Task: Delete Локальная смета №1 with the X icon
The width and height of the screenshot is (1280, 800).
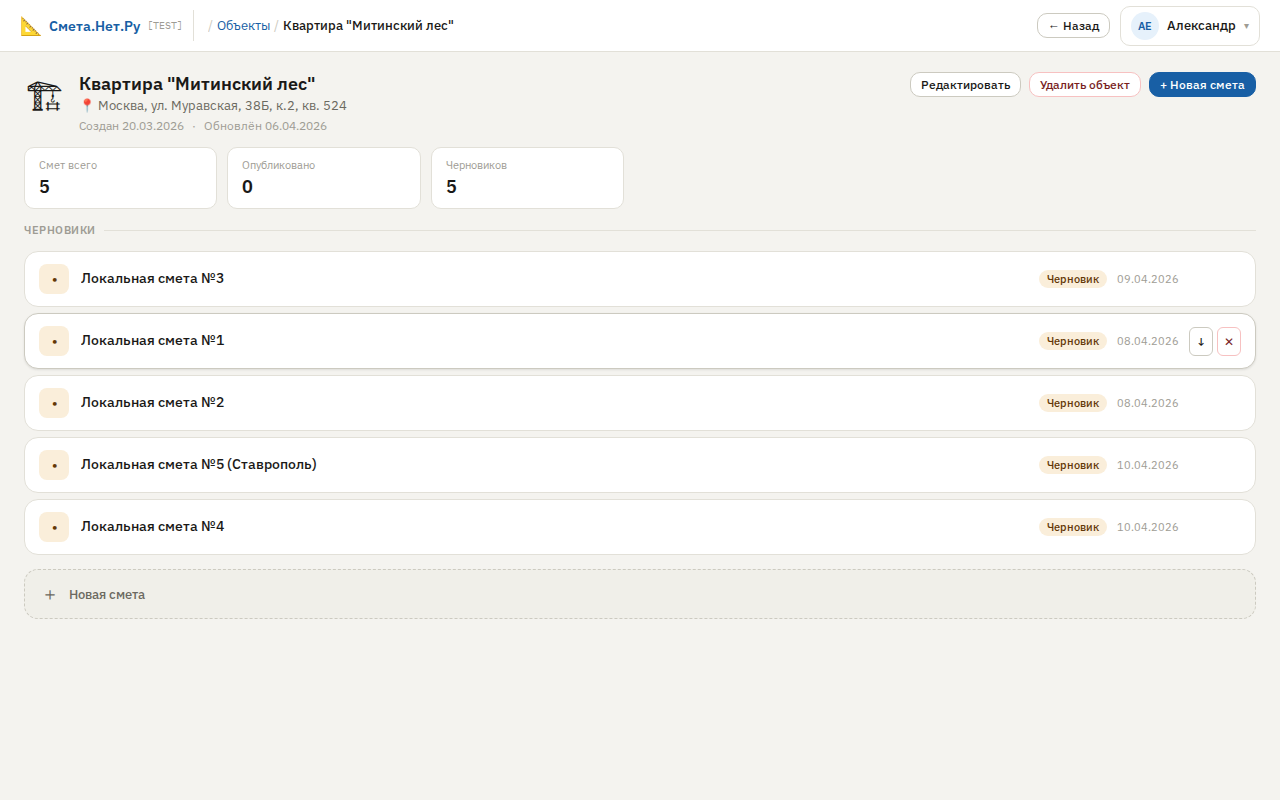Action: click(1229, 341)
